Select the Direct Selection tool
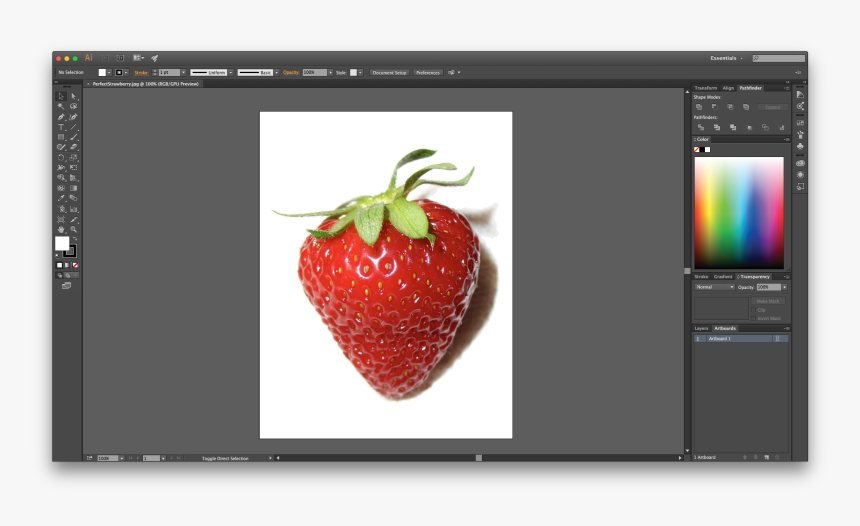Image resolution: width=860 pixels, height=526 pixels. [73, 96]
